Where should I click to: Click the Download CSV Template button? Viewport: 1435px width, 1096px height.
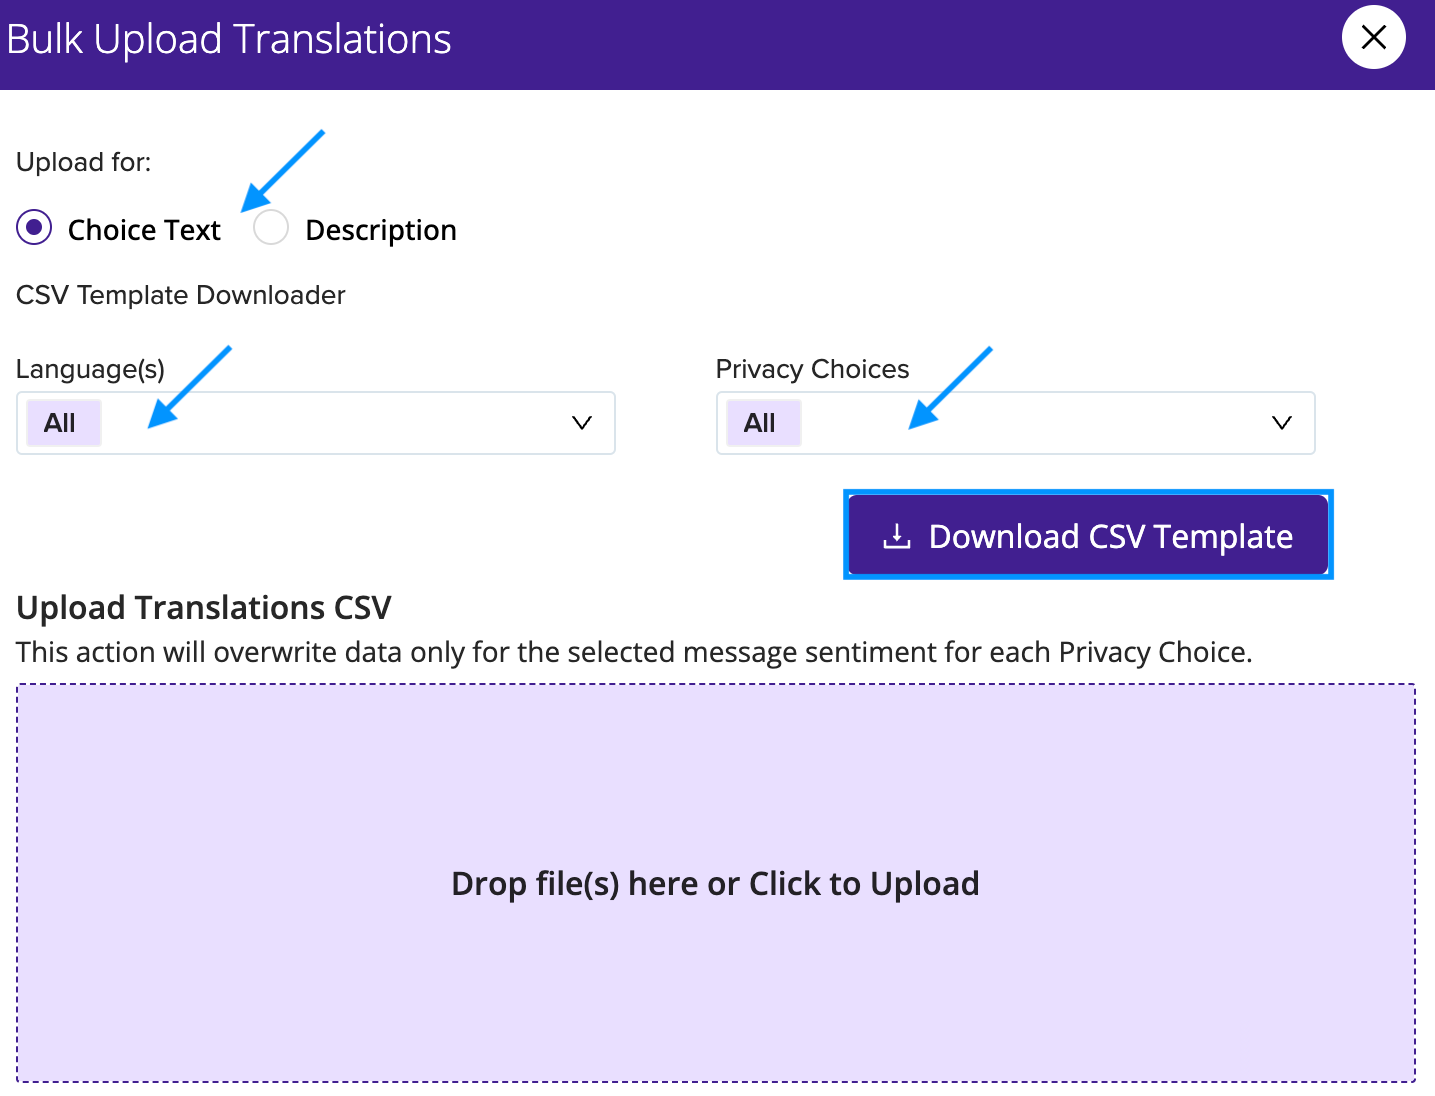1088,535
